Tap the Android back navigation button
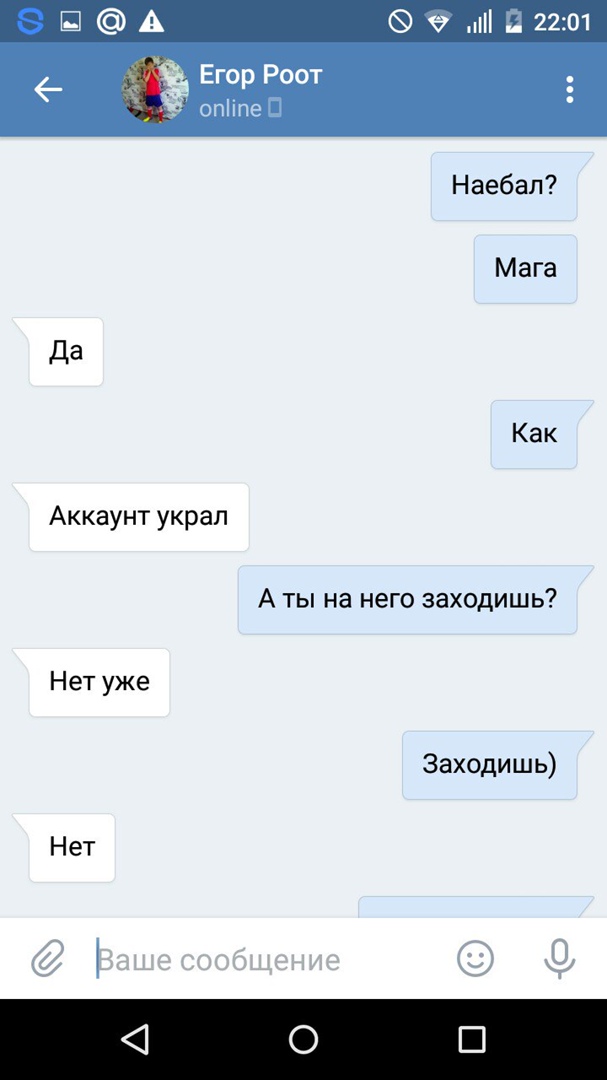607x1080 pixels. (x=135, y=1039)
